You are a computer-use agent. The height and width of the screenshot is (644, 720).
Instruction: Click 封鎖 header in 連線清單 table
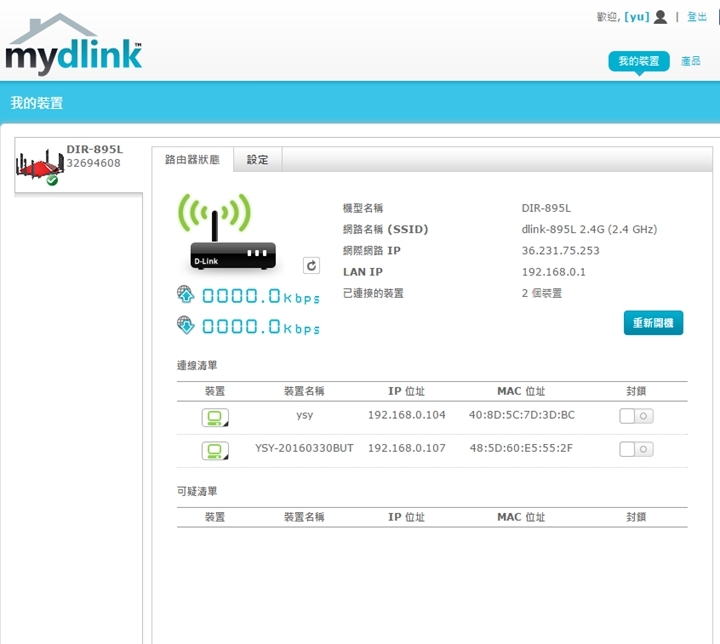pos(636,391)
